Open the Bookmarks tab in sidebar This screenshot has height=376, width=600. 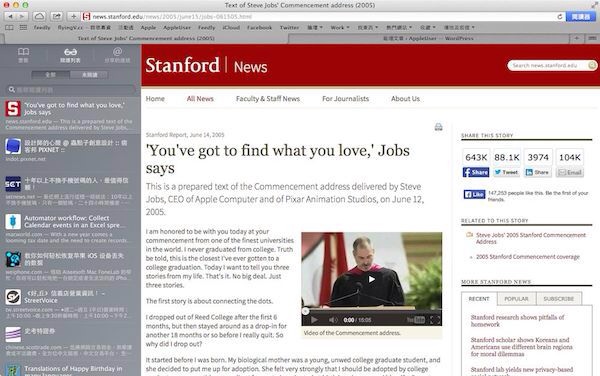click(23, 55)
